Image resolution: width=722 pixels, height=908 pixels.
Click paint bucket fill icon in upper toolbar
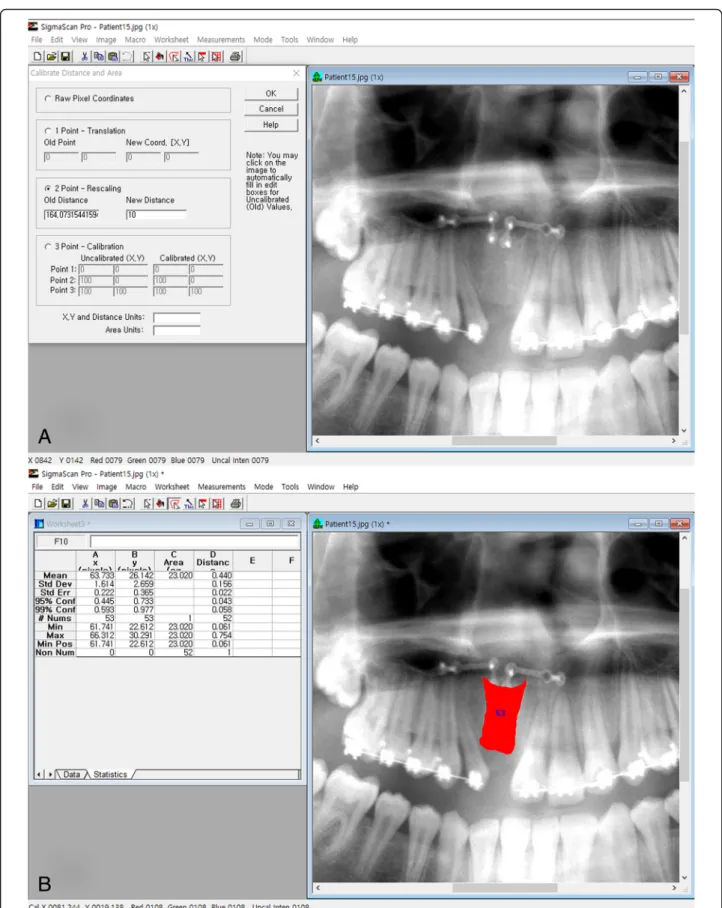[160, 56]
